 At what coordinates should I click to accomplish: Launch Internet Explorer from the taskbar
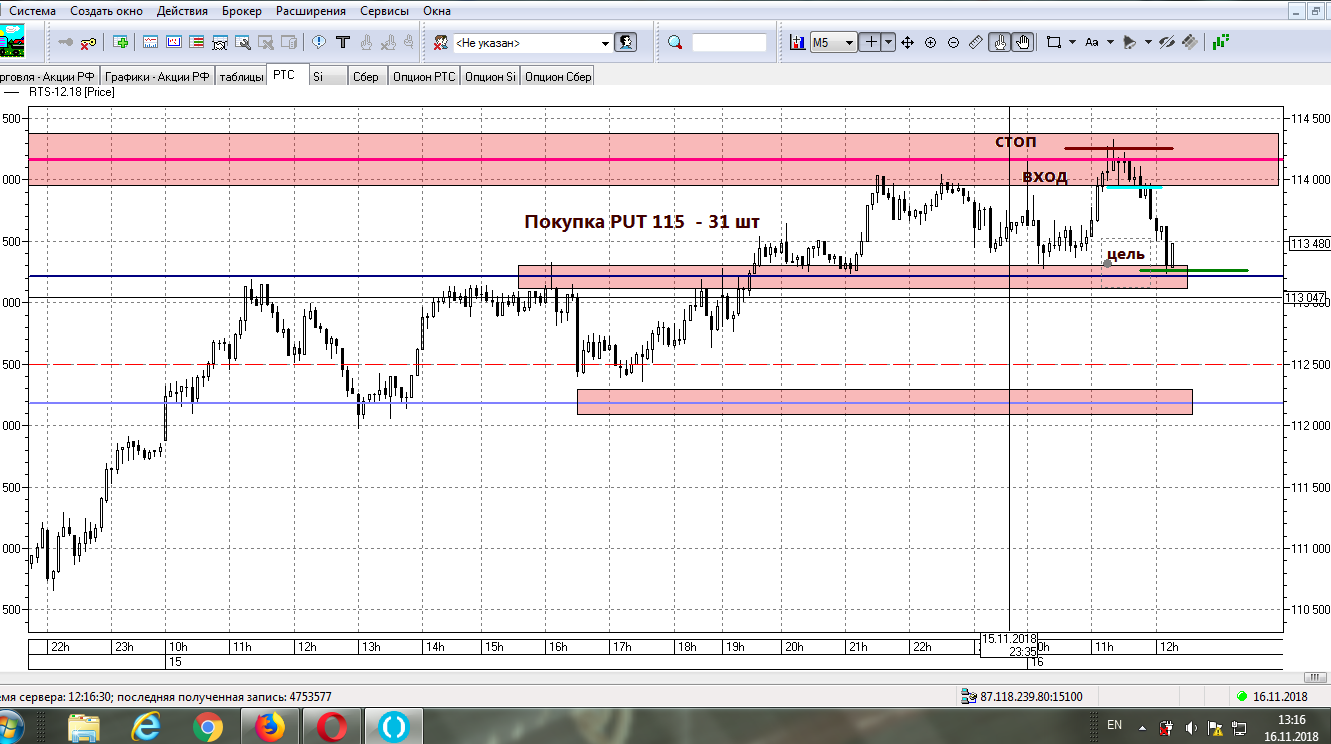point(146,727)
